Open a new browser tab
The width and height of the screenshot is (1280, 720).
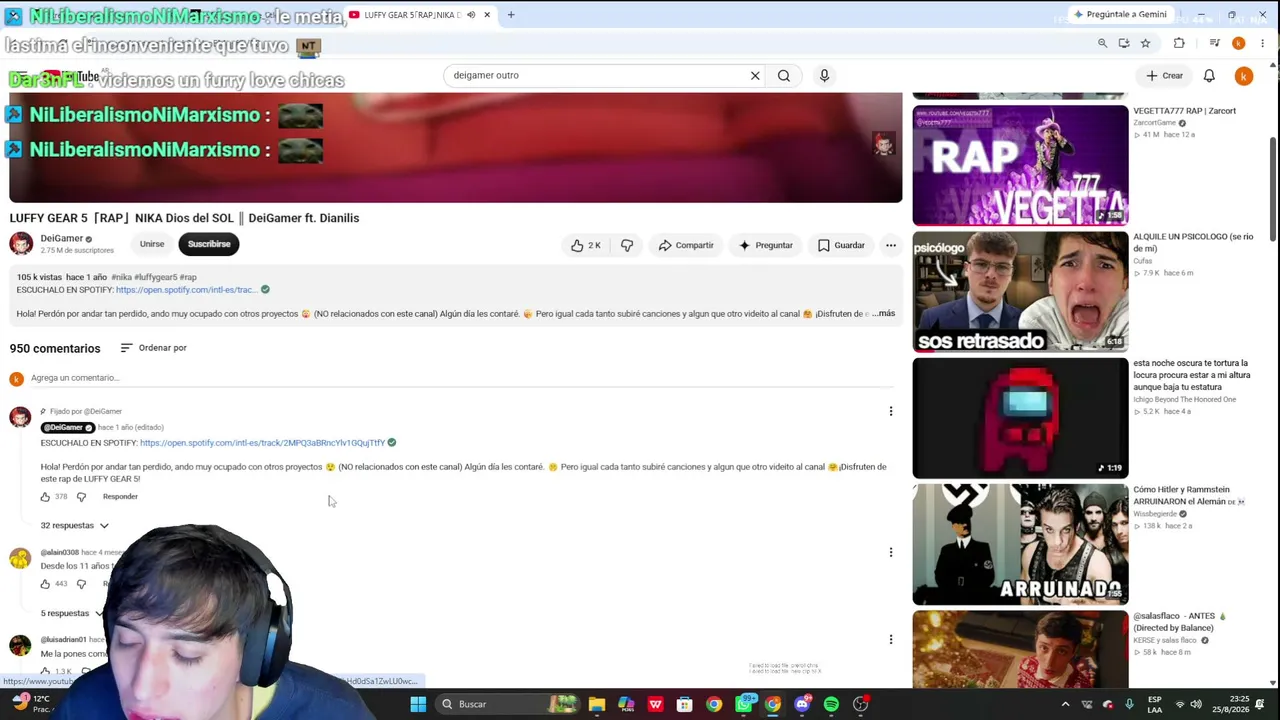(x=511, y=15)
